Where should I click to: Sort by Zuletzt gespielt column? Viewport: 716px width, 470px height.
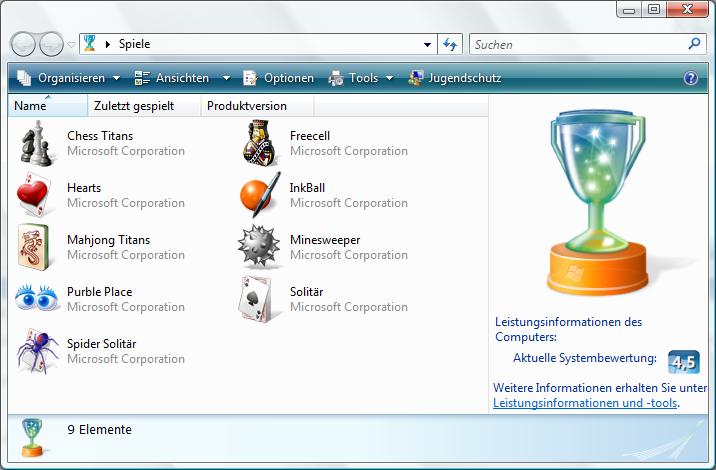click(144, 106)
